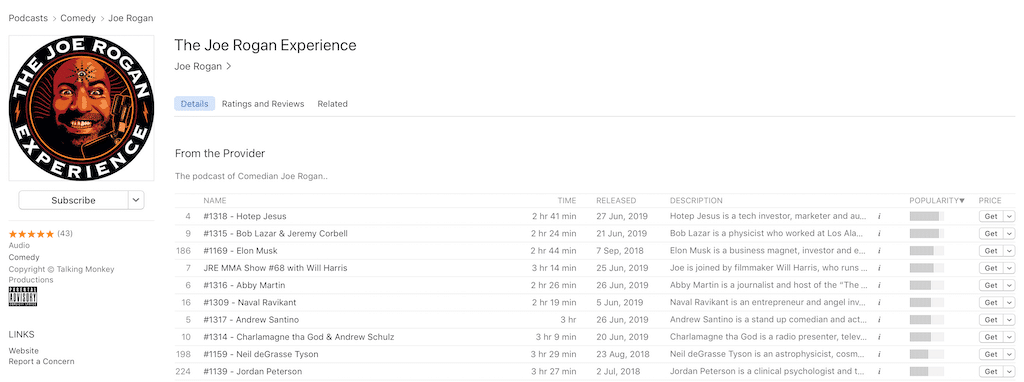The height and width of the screenshot is (382, 1024).
Task: Get the #1315 Bob Lazar episode
Action: pos(991,234)
